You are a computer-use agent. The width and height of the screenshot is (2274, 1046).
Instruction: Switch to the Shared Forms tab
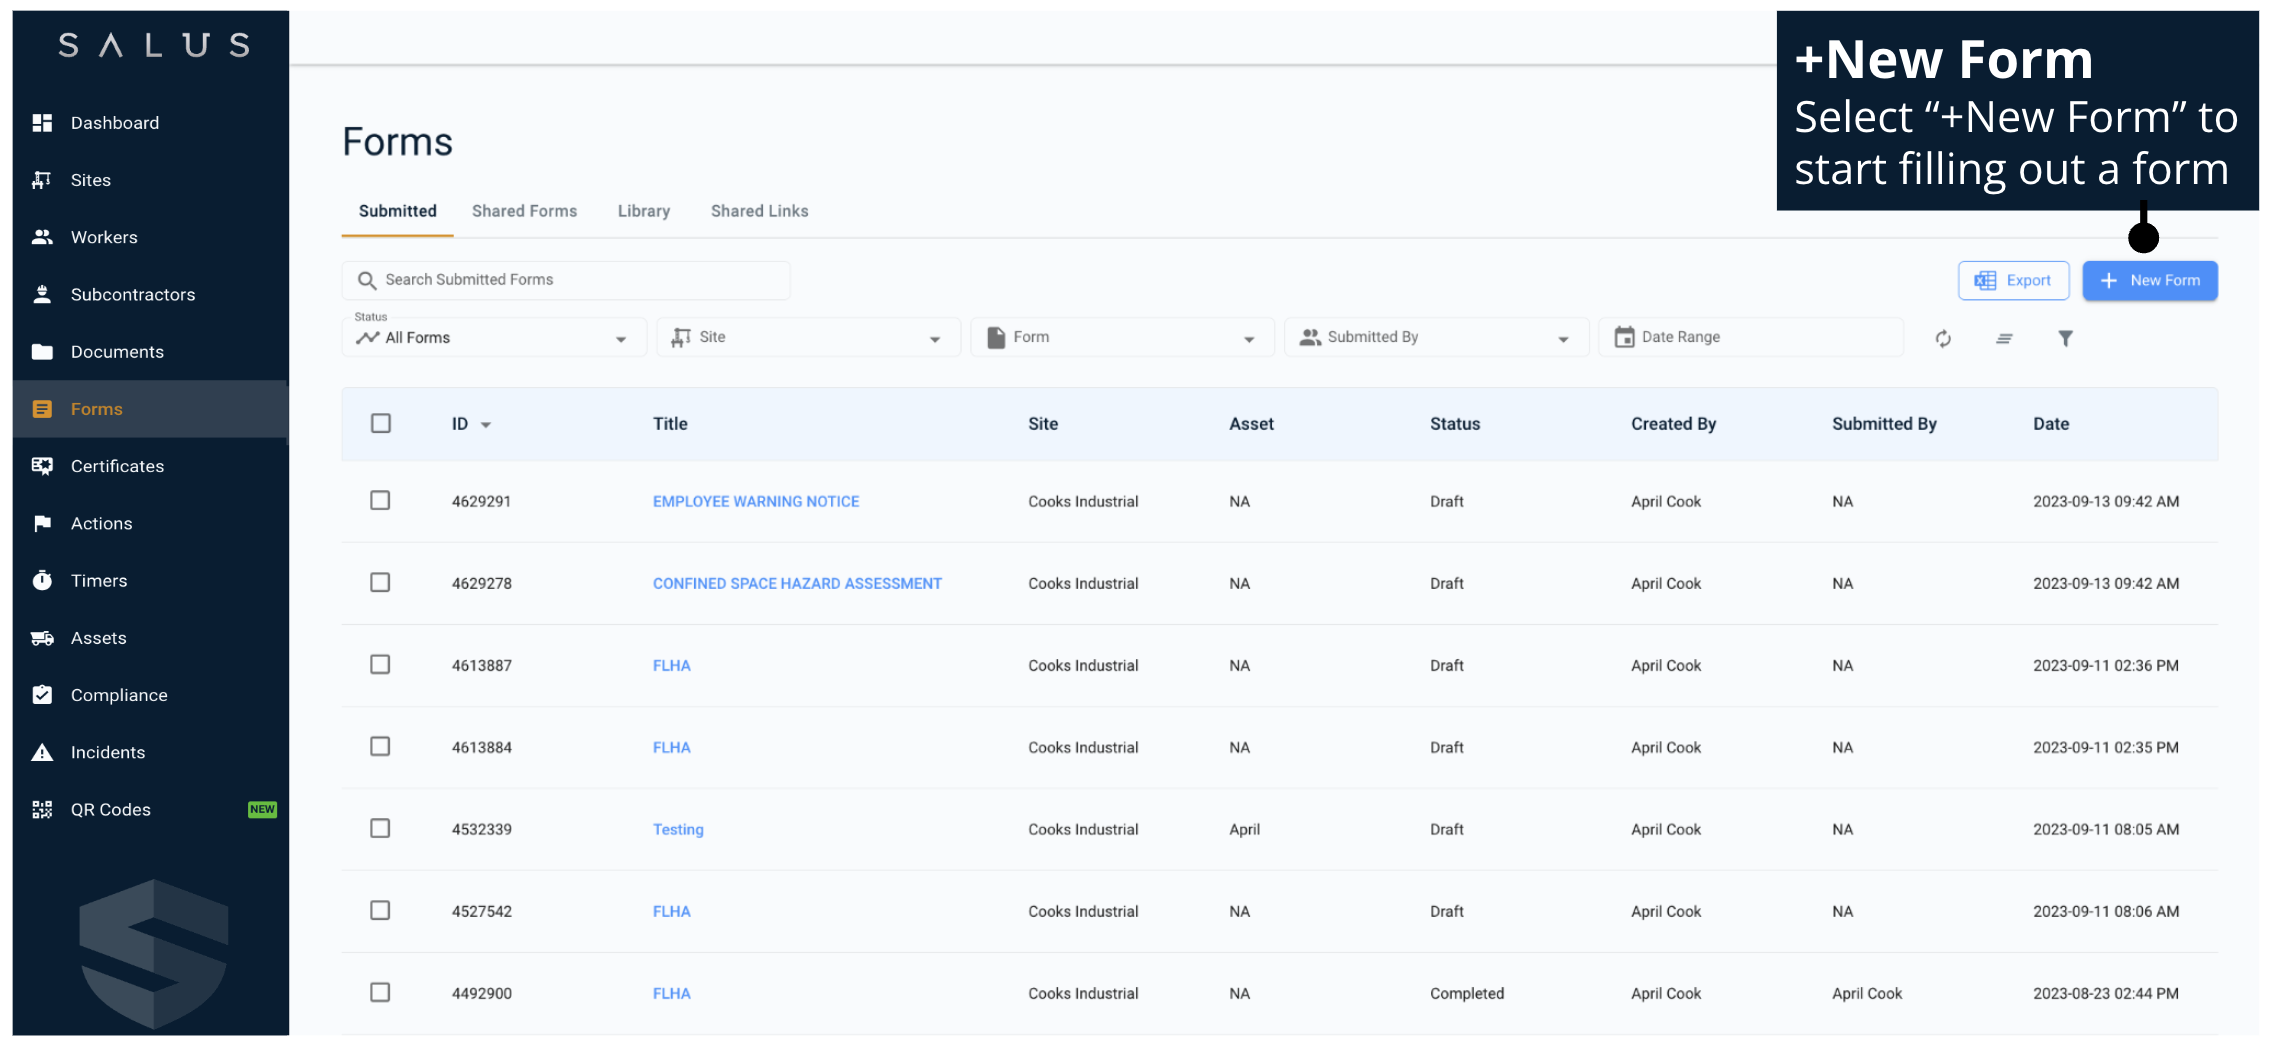pyautogui.click(x=524, y=211)
